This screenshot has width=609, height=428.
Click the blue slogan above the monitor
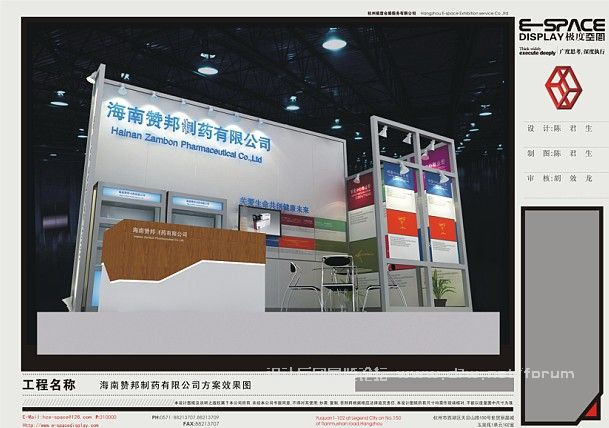[x=274, y=205]
